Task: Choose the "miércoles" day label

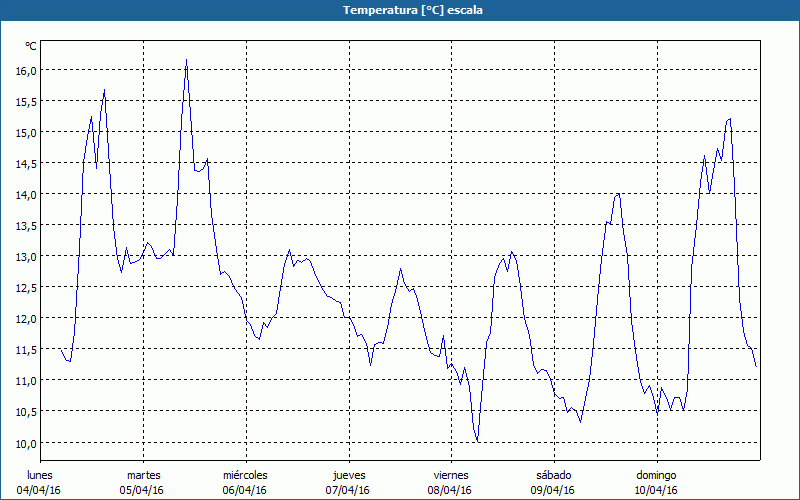Action: [x=245, y=475]
